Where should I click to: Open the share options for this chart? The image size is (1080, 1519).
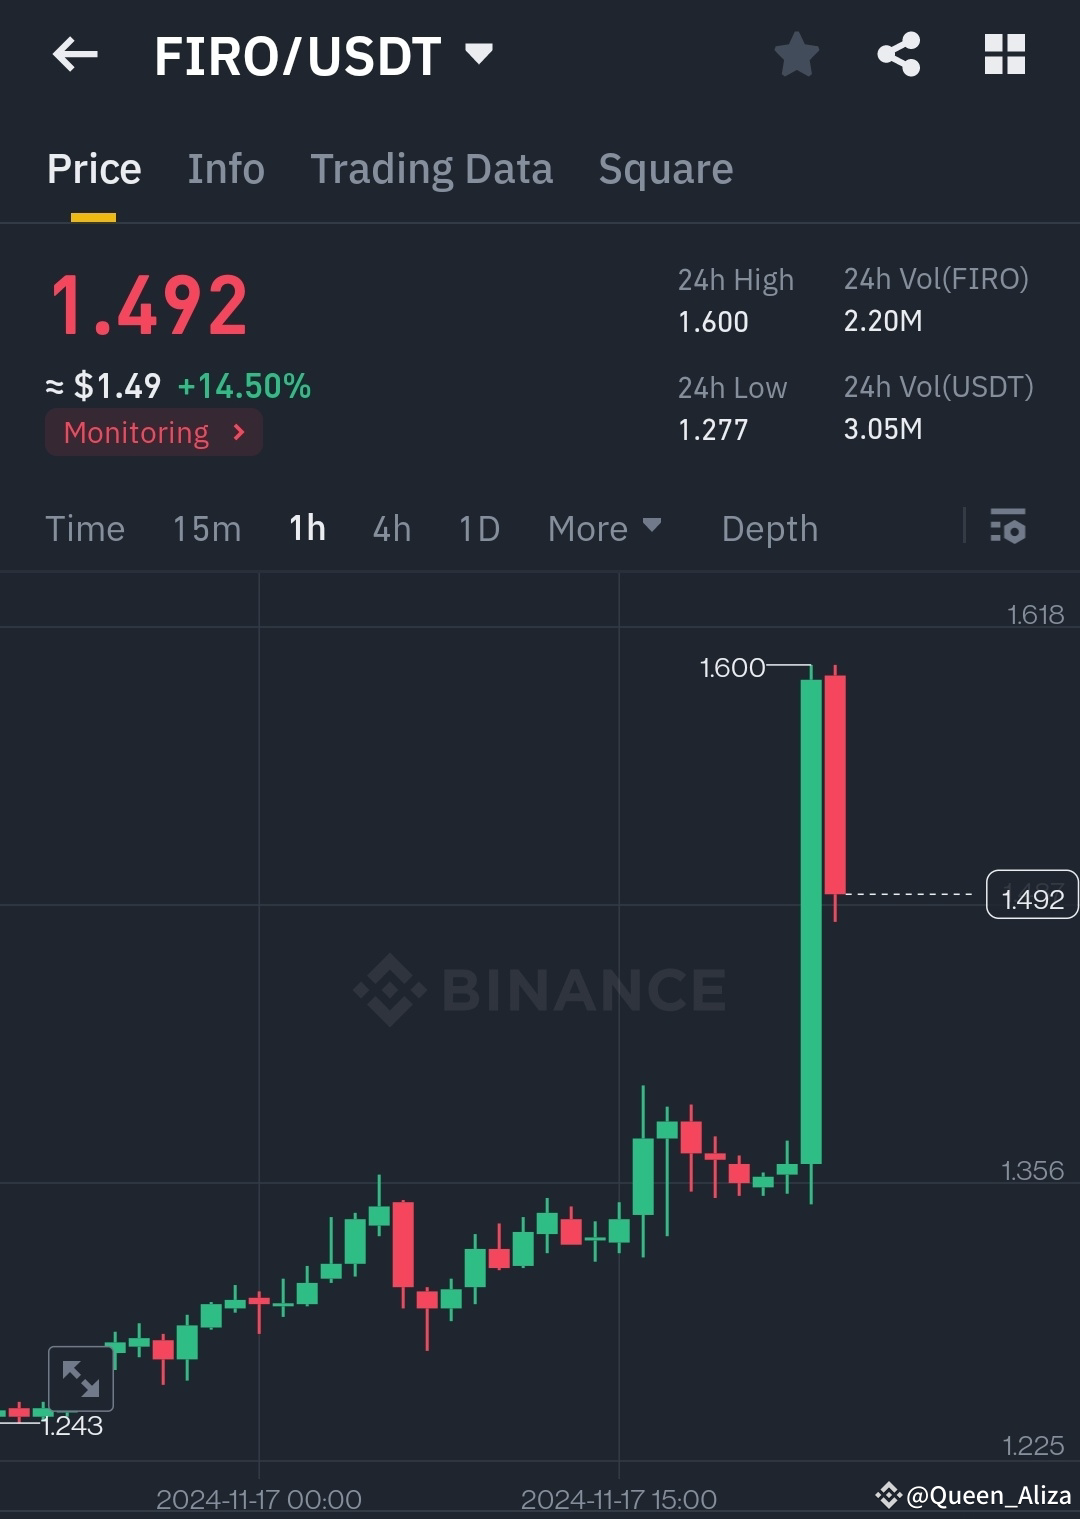point(900,55)
